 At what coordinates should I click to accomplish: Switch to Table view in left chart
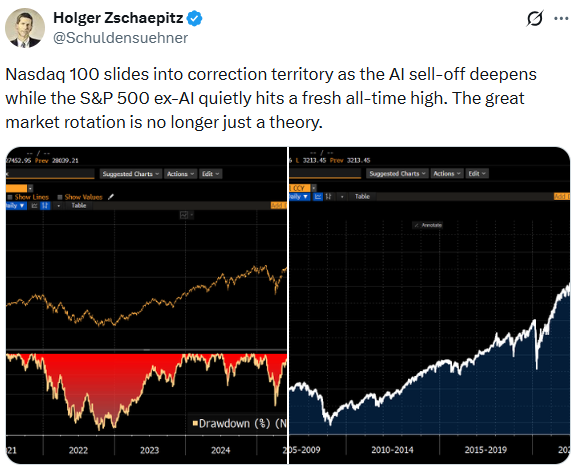coord(79,206)
